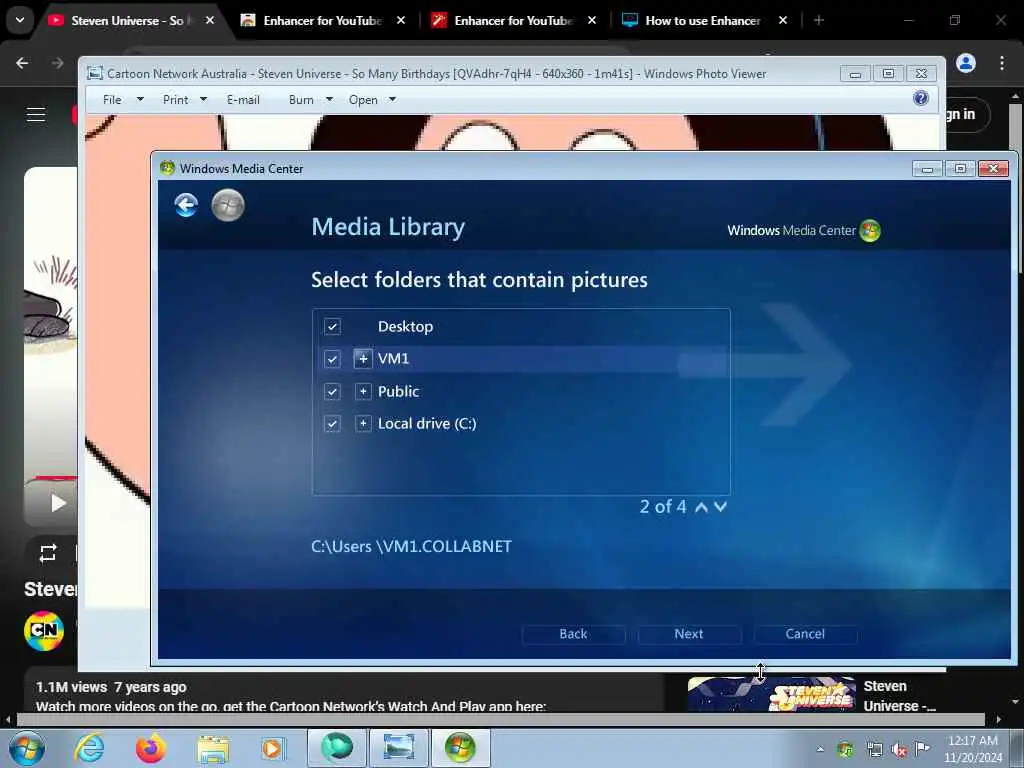Open Windows Start menu orb
The image size is (1024, 768).
[x=27, y=748]
